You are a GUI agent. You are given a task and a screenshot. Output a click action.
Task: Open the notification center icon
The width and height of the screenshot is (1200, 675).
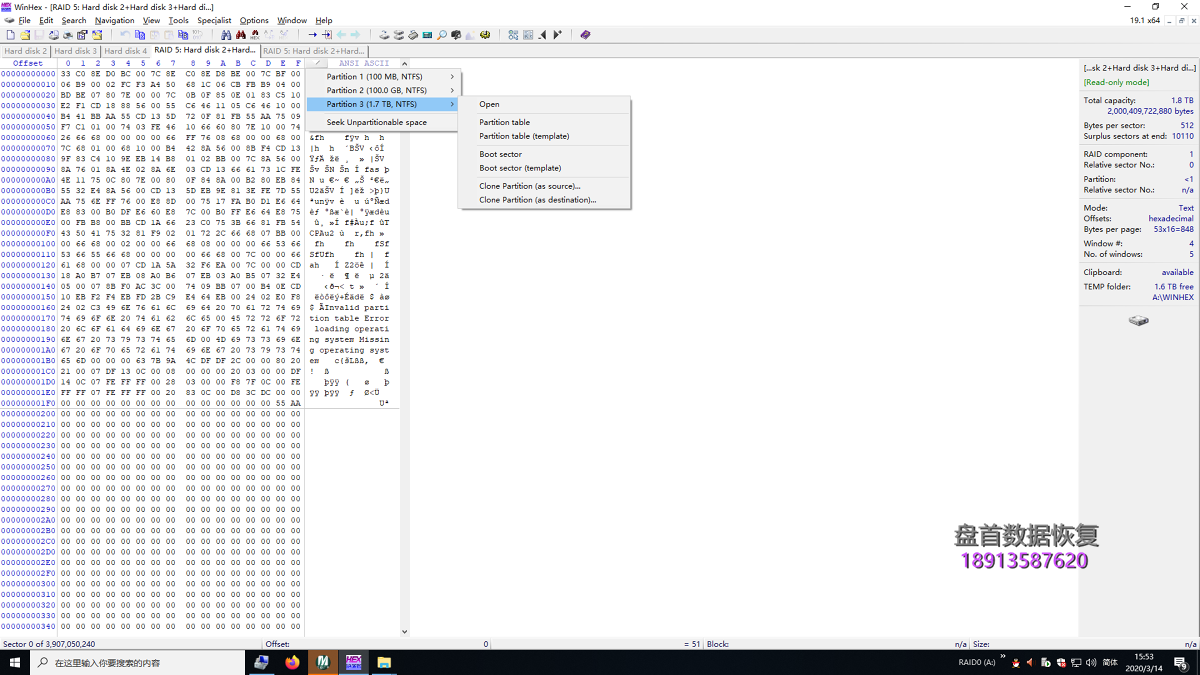pos(1180,662)
